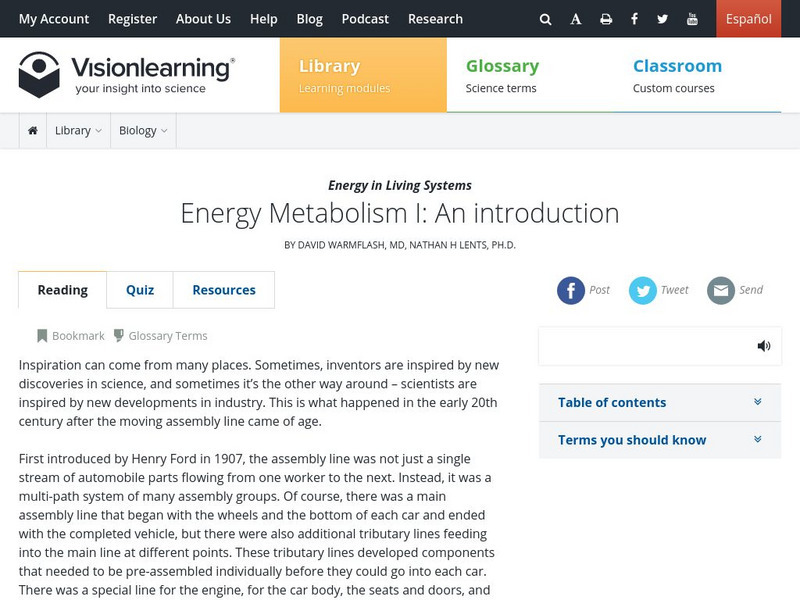Switch to the Quiz tab
Screen dimensions: 800x600
click(140, 290)
